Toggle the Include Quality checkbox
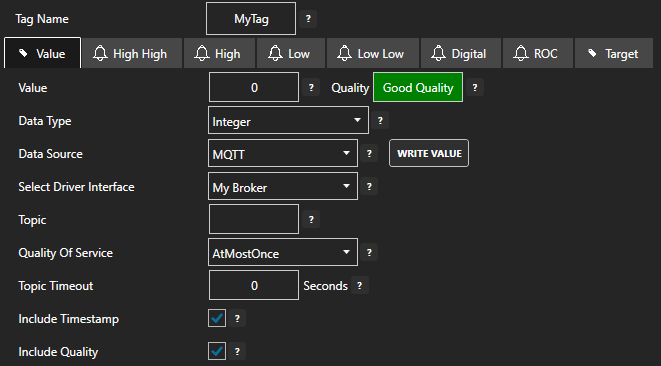661x366 pixels. point(217,351)
